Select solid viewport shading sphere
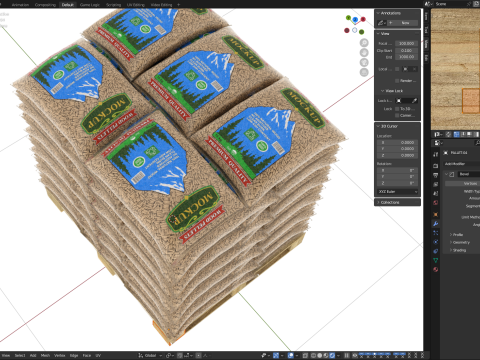480x360 pixels. pos(320,355)
